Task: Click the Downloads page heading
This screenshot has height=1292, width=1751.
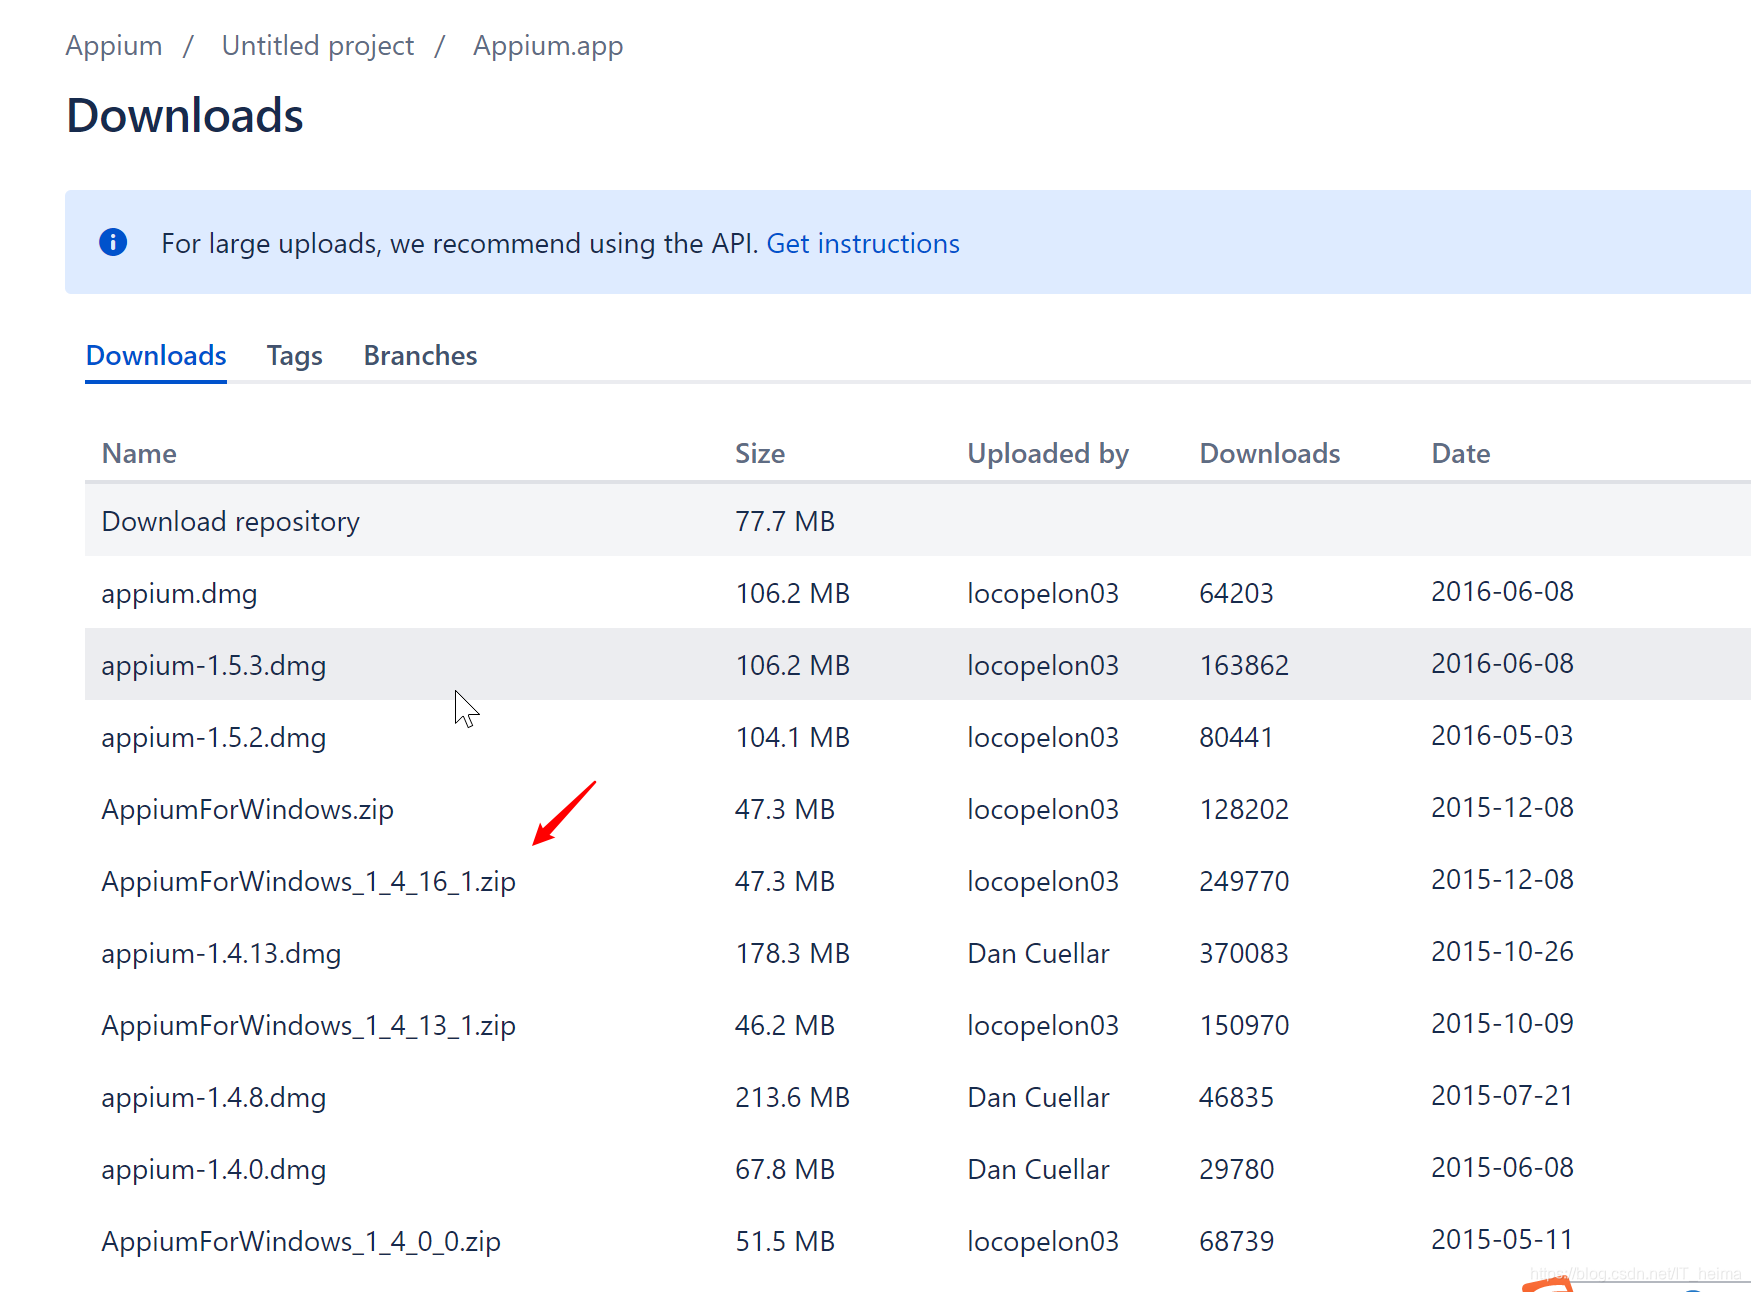Action: (x=185, y=116)
